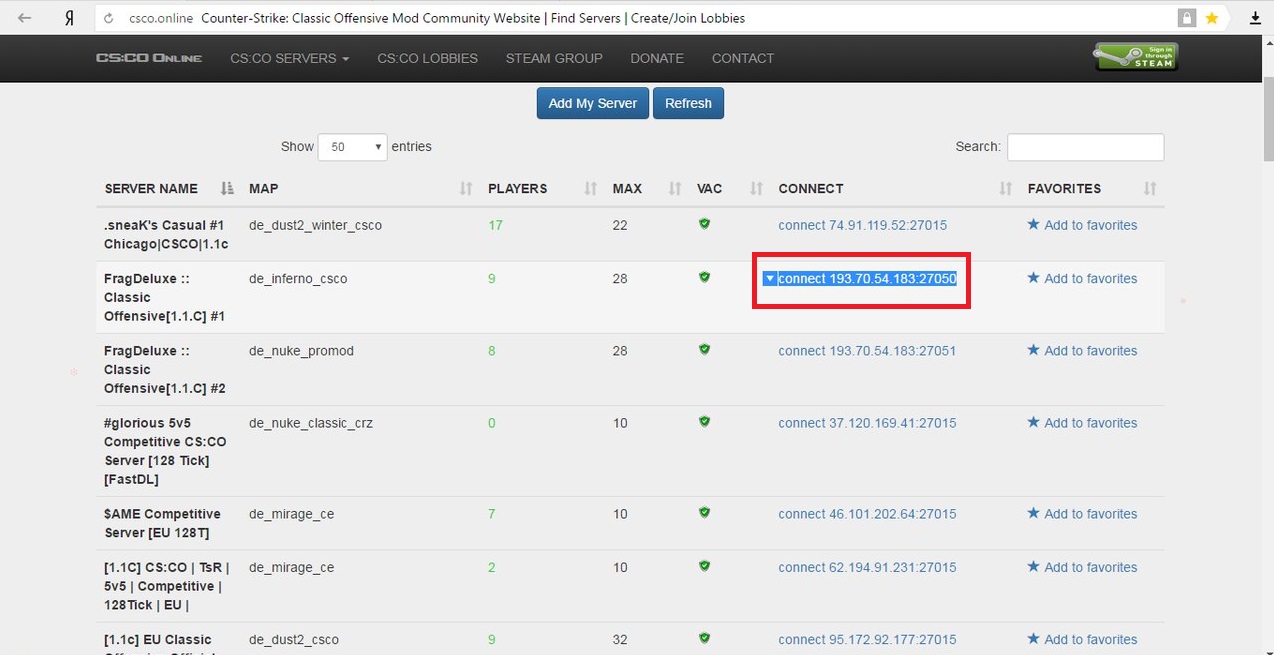Click connect 62.194.91.231:27015 link

tap(867, 566)
